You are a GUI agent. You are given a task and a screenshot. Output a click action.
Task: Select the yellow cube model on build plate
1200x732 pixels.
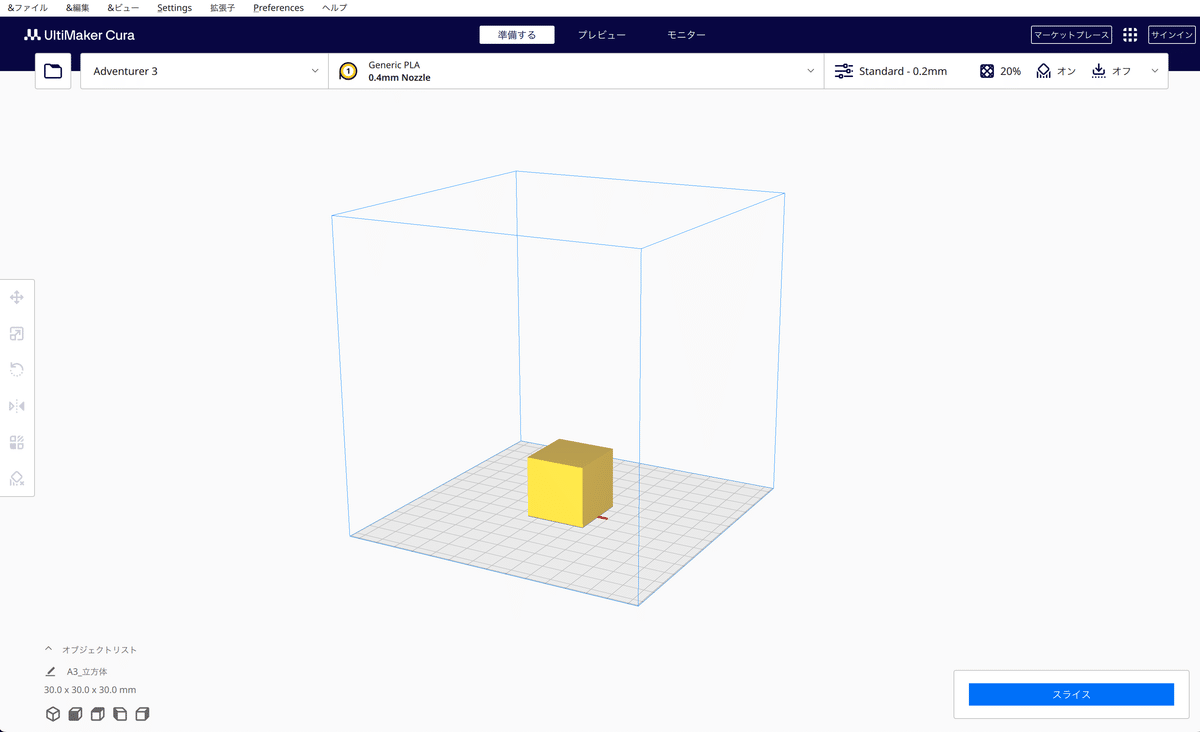tap(568, 484)
